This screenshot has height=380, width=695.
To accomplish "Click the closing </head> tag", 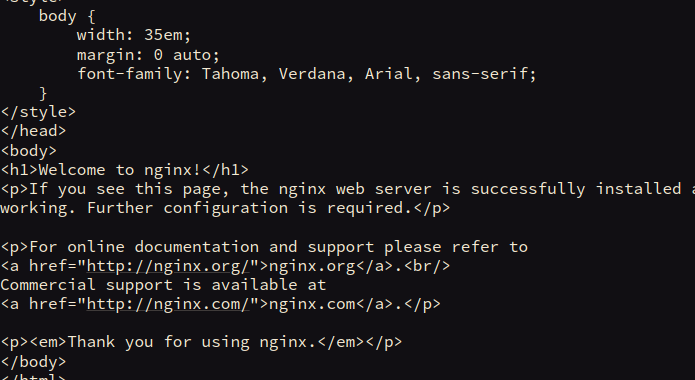I will click(33, 131).
